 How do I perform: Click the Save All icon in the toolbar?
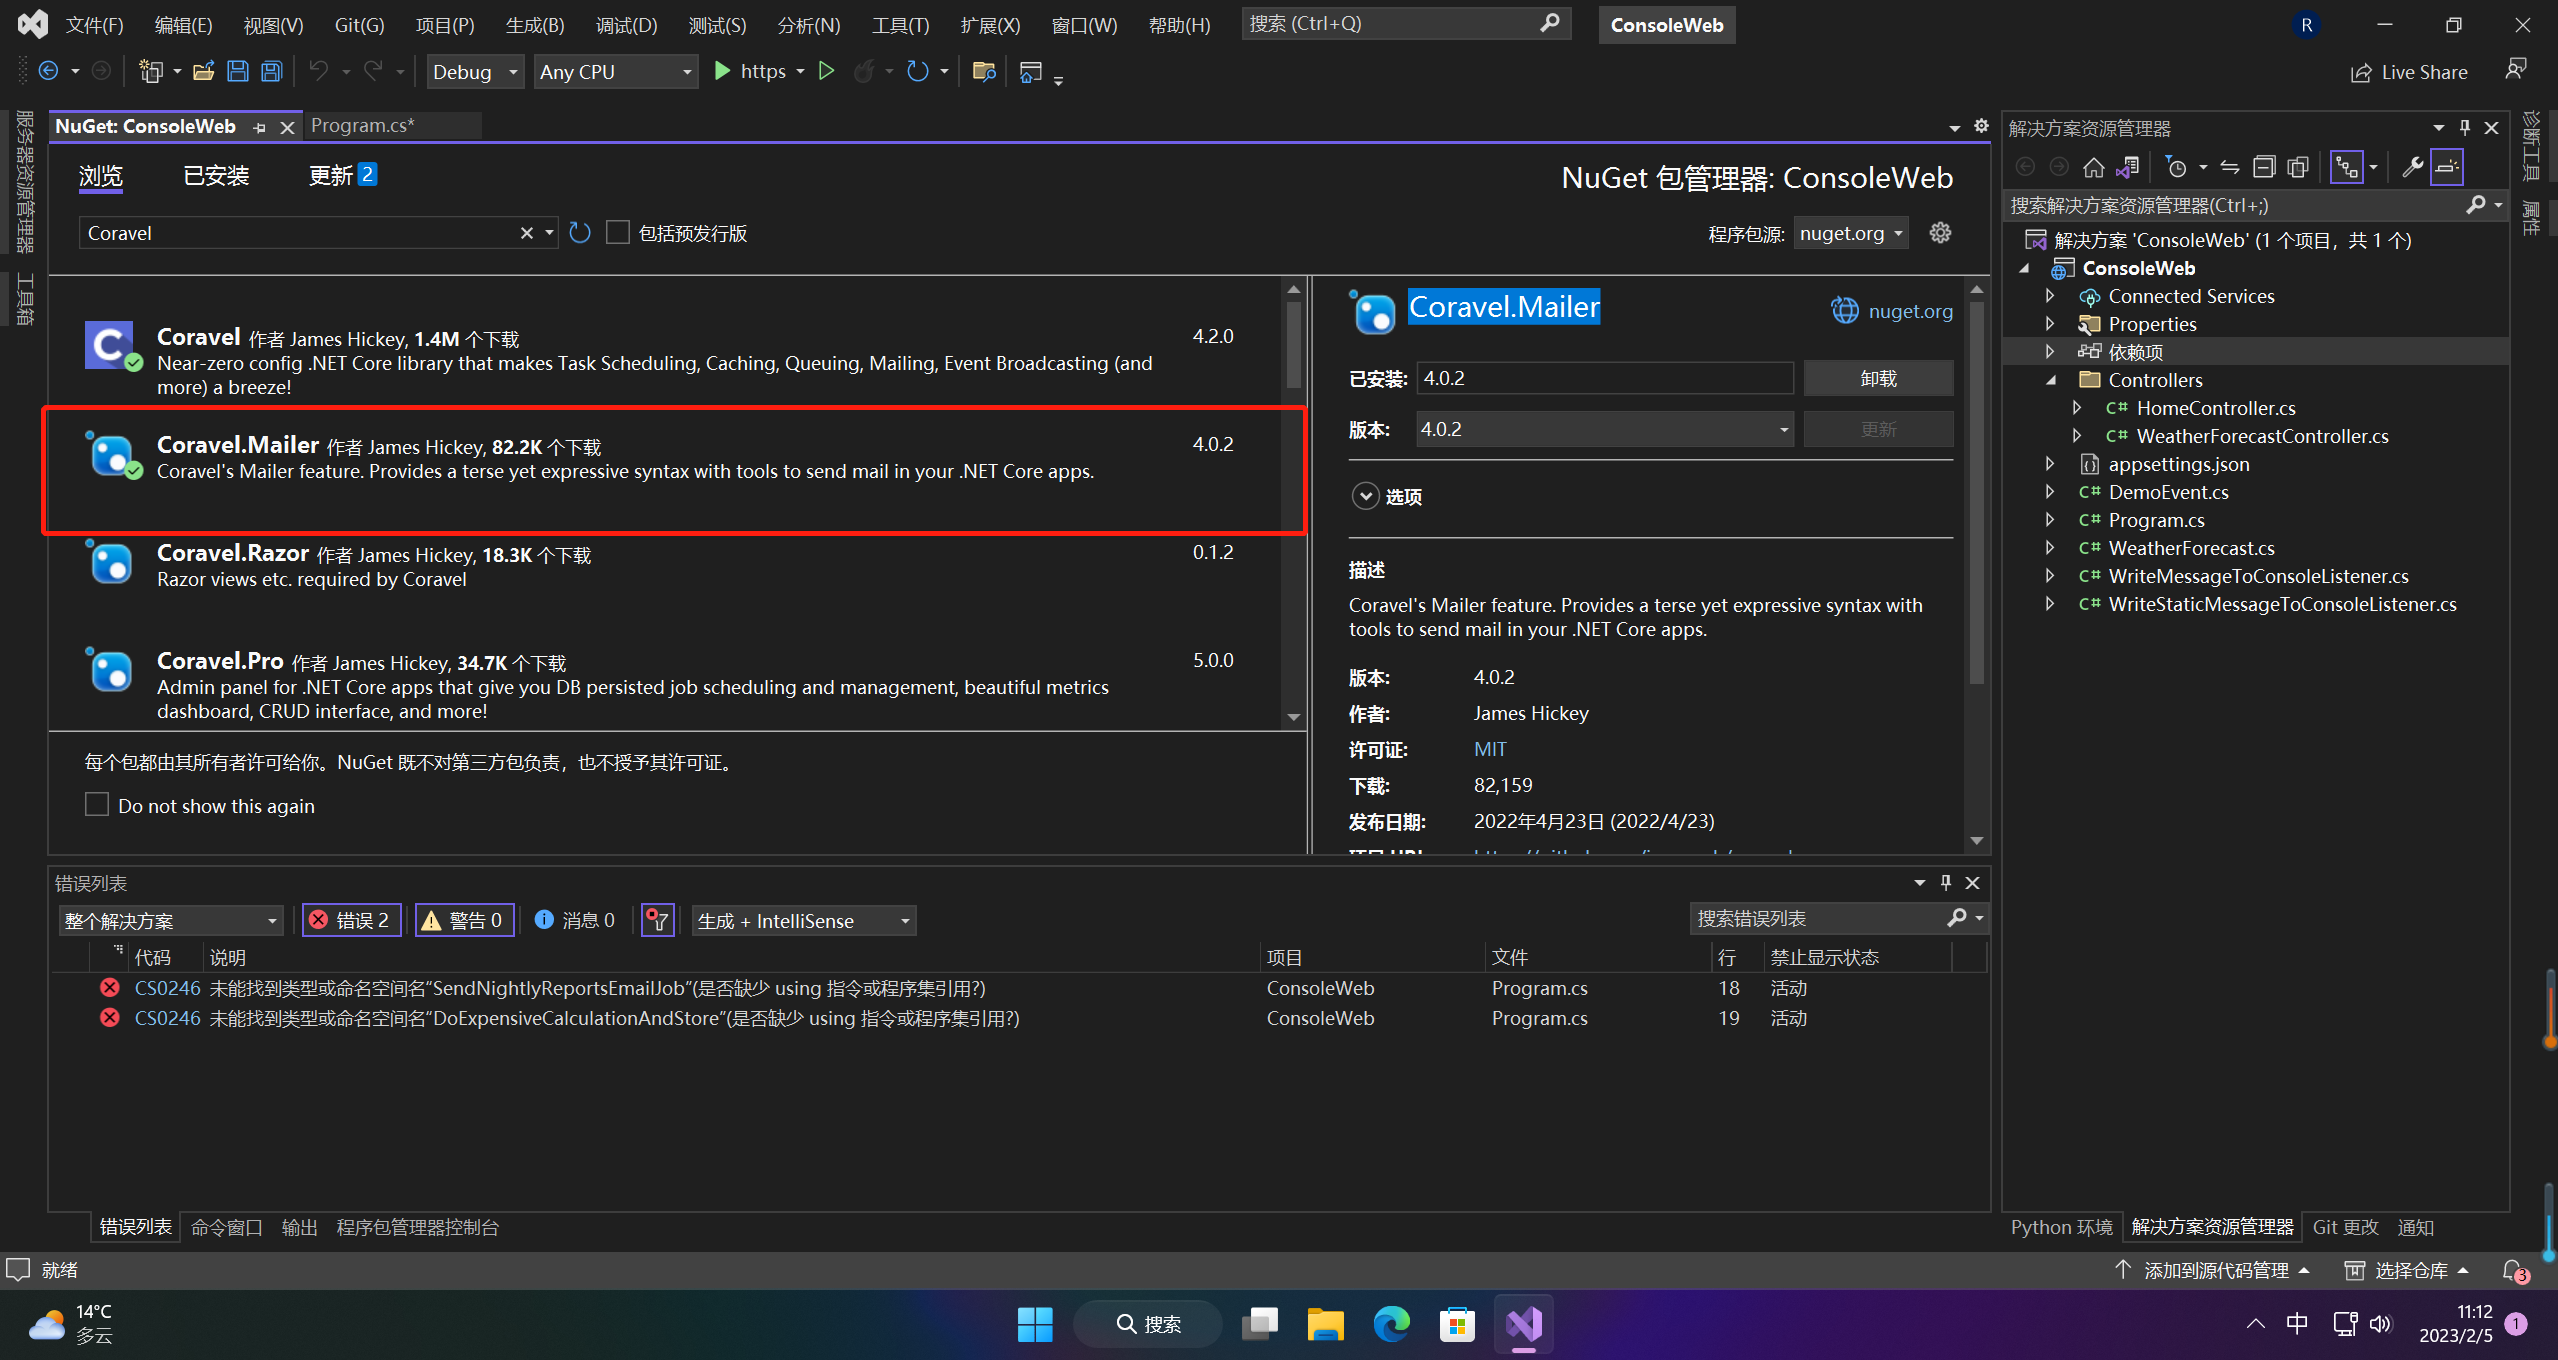[x=271, y=71]
